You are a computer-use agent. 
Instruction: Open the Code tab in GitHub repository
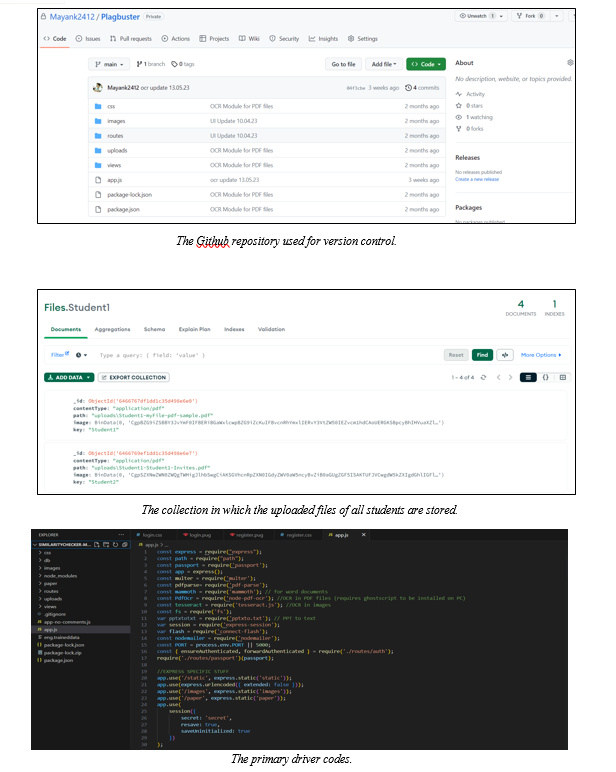(55, 38)
